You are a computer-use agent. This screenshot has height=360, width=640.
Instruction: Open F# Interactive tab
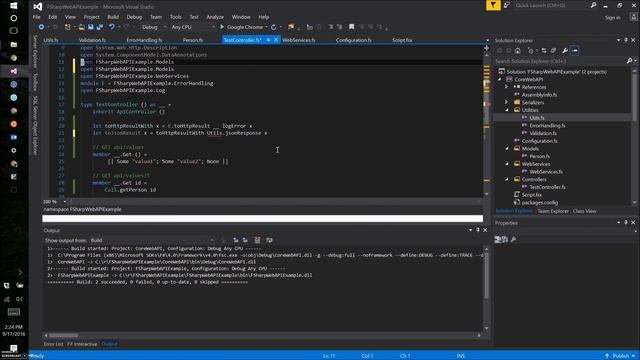point(82,344)
